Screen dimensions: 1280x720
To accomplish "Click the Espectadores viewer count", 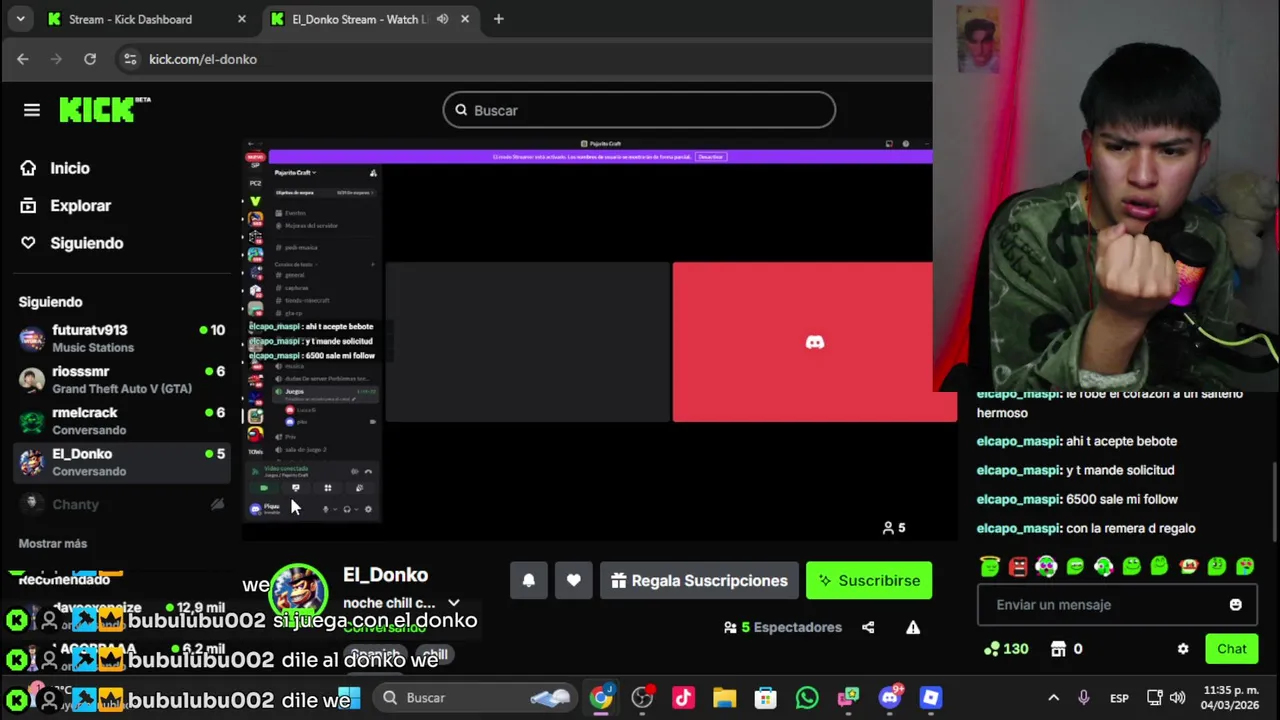I will click(783, 627).
